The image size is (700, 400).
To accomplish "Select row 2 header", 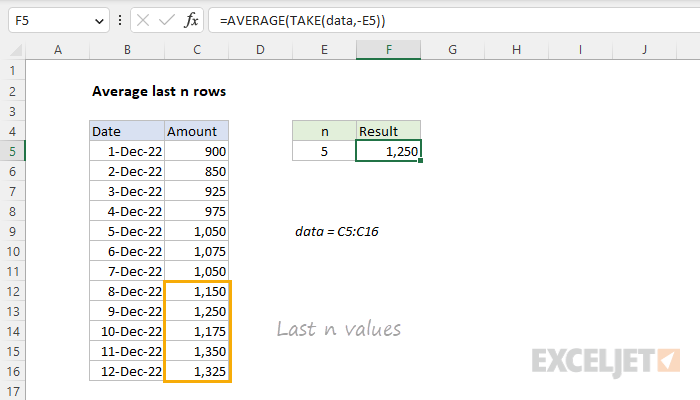I will (12, 91).
